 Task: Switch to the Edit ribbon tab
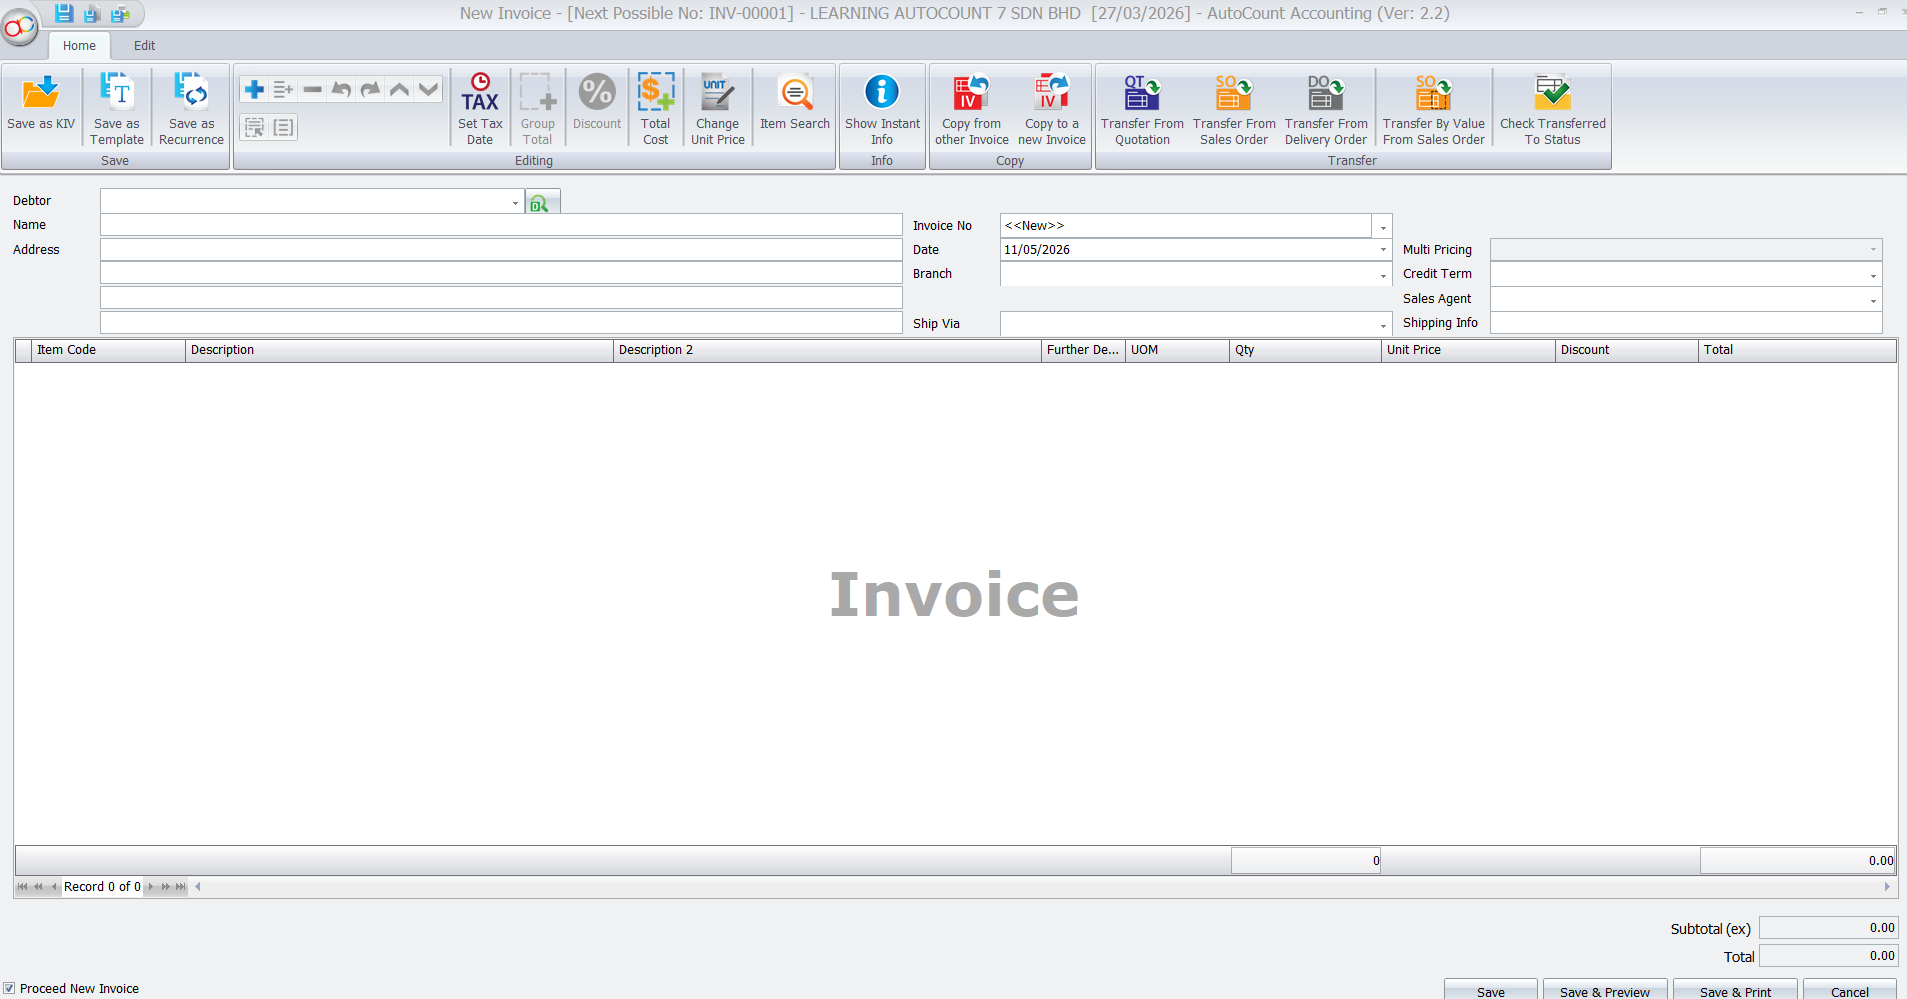click(144, 45)
